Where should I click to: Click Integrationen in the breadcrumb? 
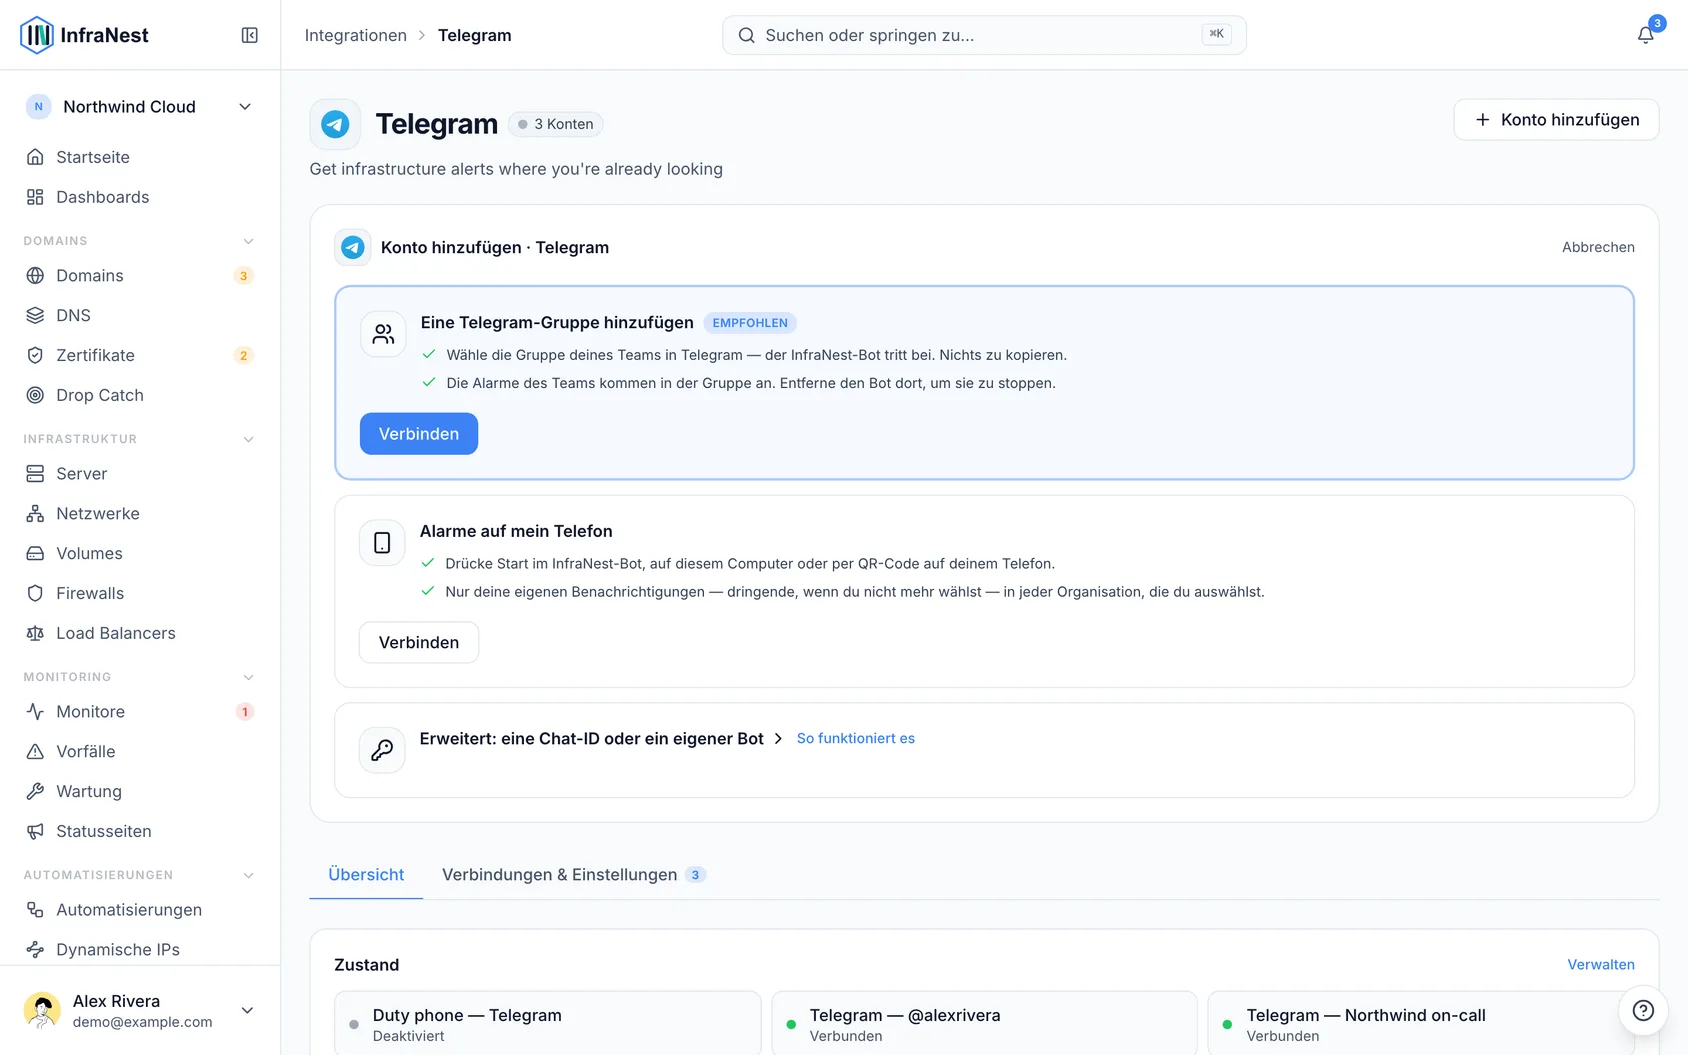click(355, 35)
